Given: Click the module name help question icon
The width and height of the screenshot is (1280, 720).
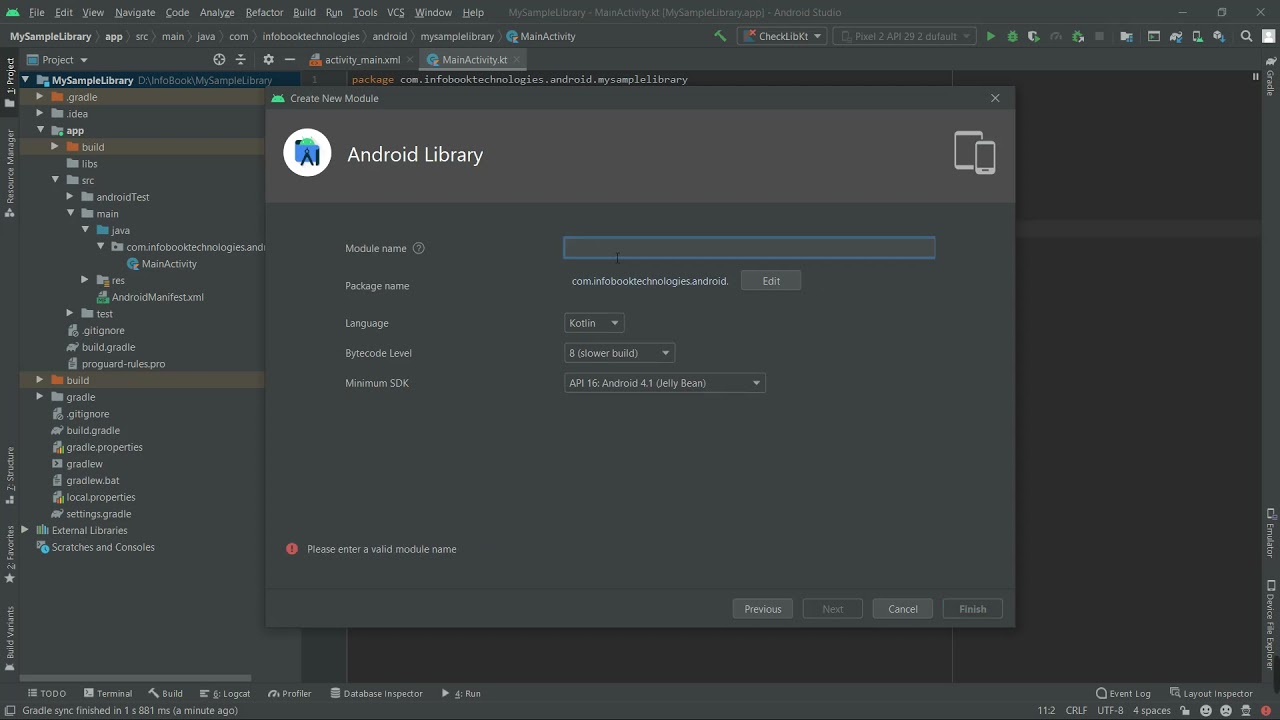Looking at the screenshot, I should (419, 248).
